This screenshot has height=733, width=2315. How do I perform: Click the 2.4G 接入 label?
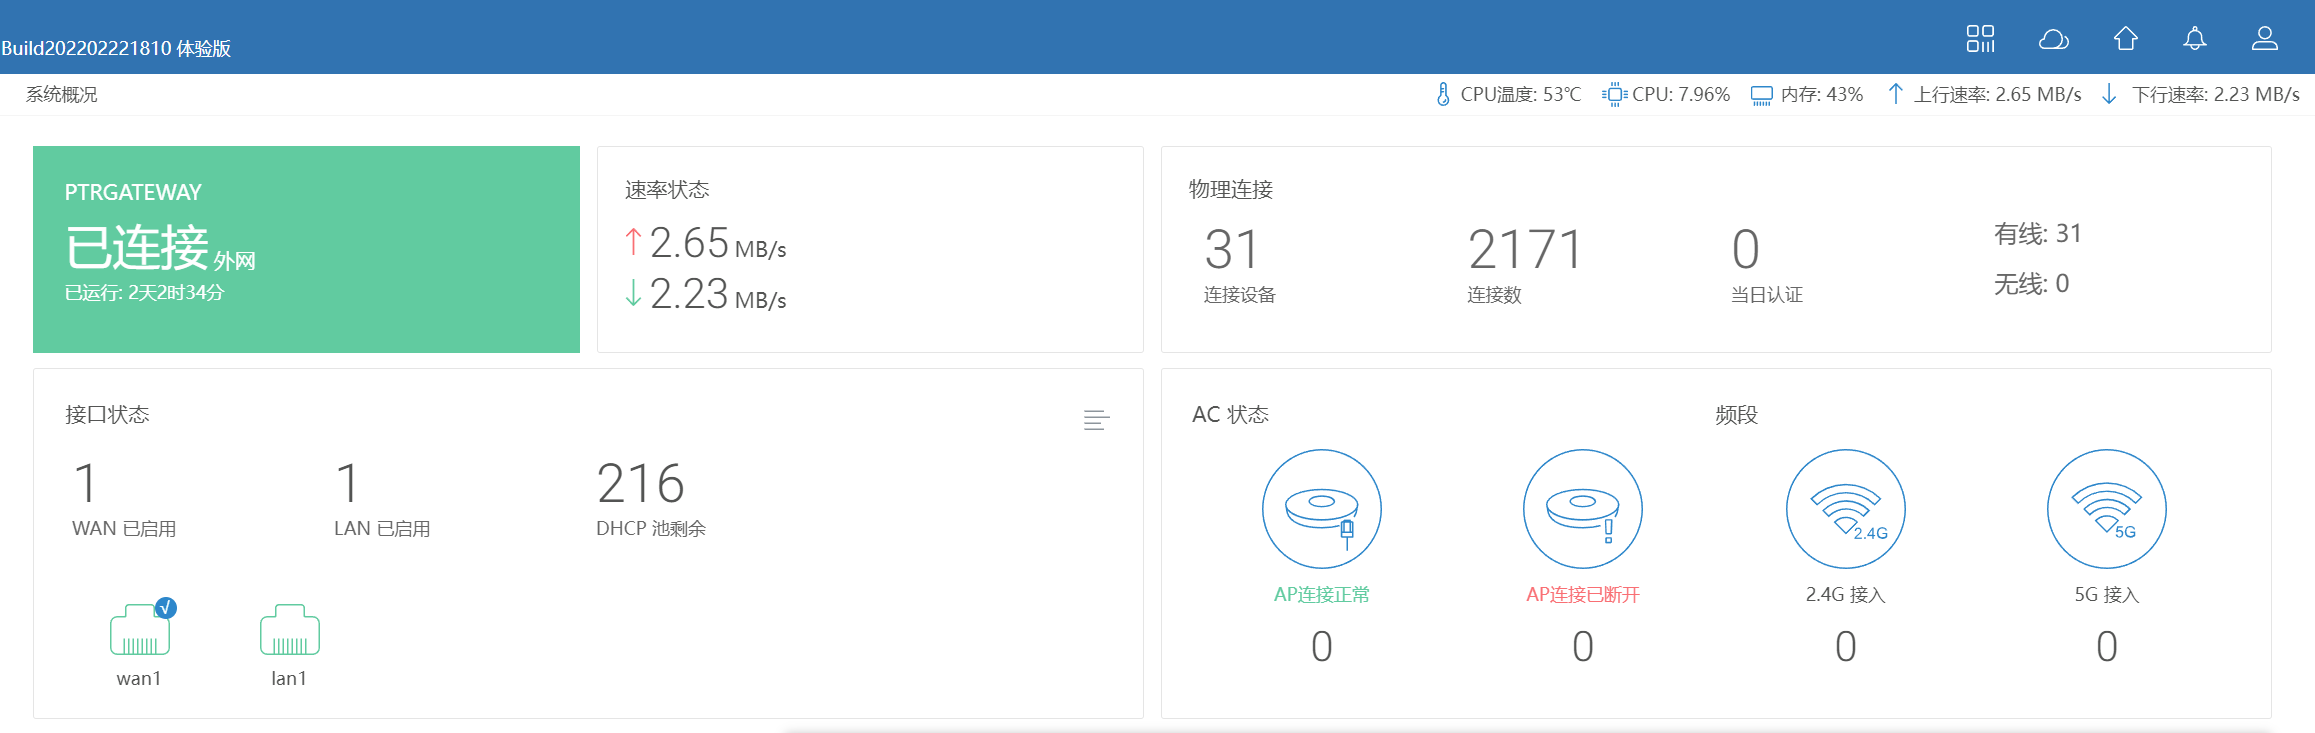coord(1845,595)
